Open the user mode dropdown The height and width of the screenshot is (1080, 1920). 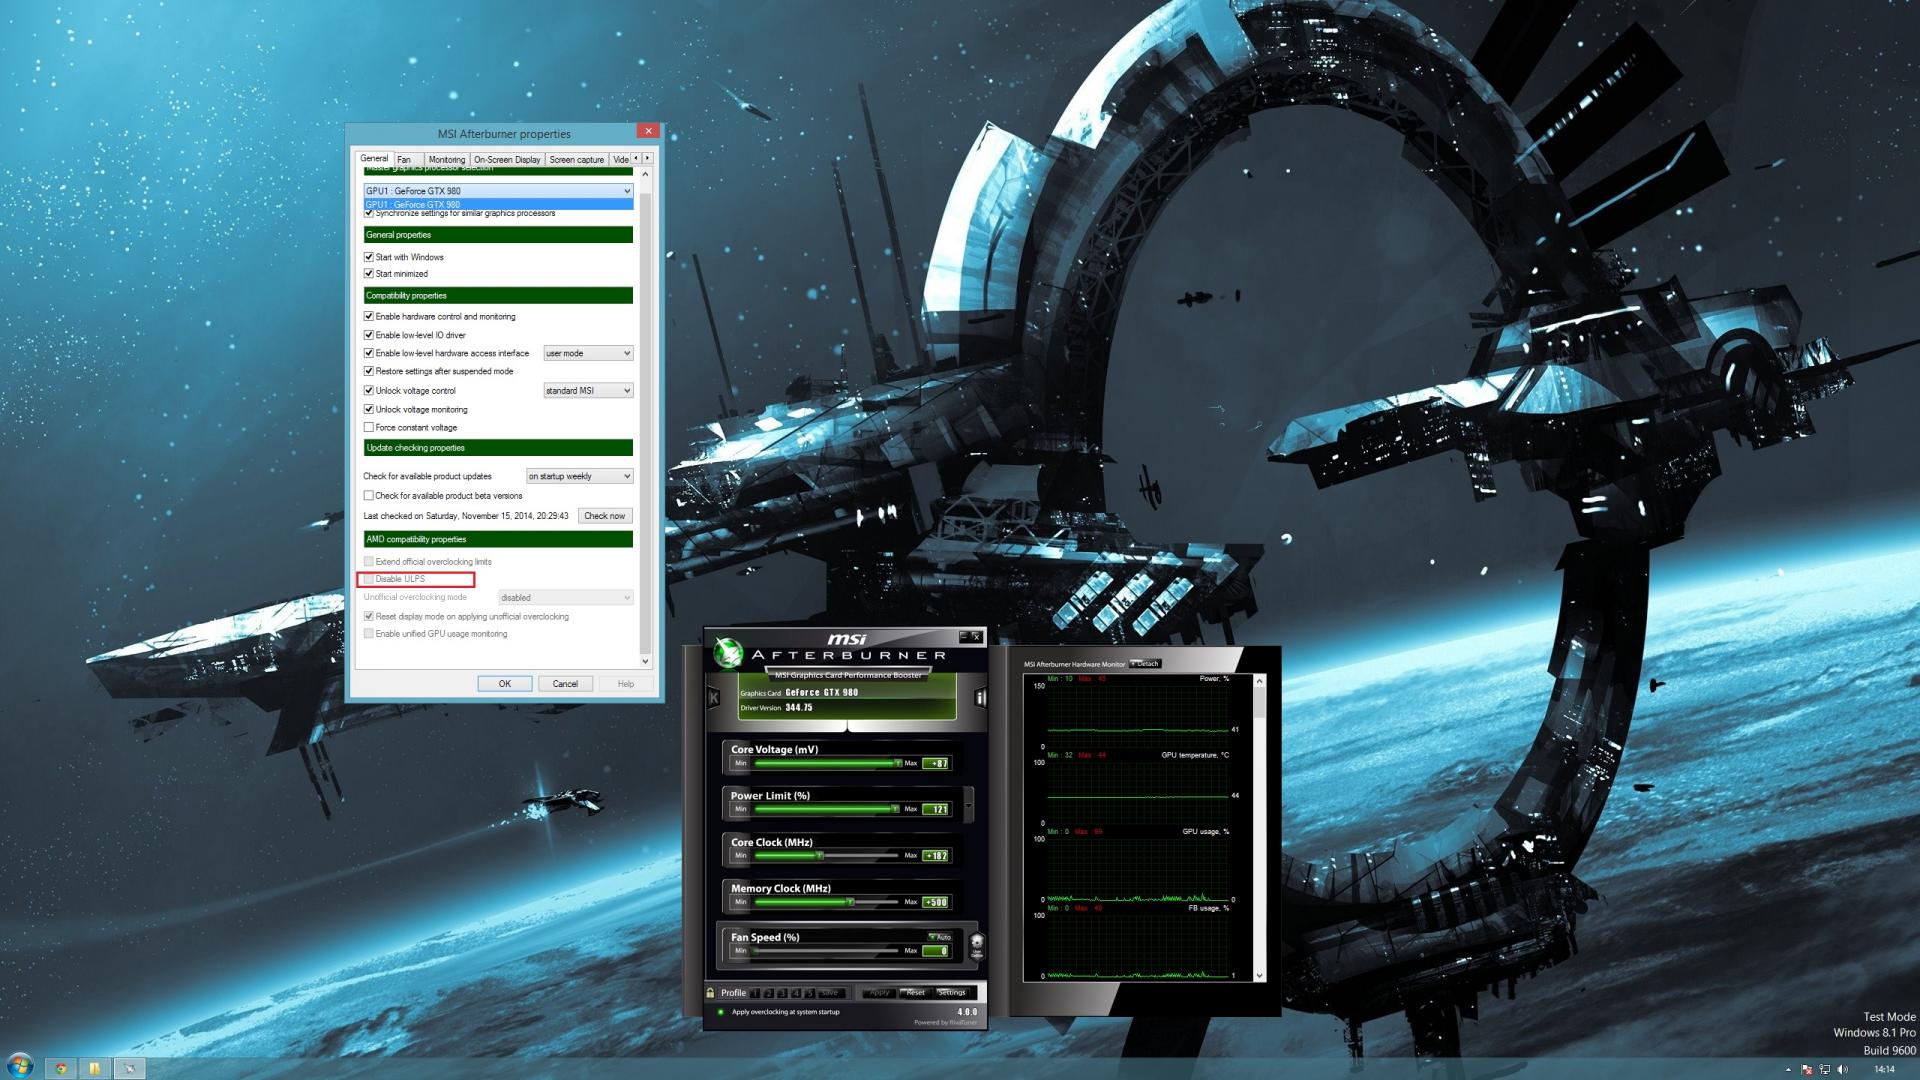[x=588, y=353]
